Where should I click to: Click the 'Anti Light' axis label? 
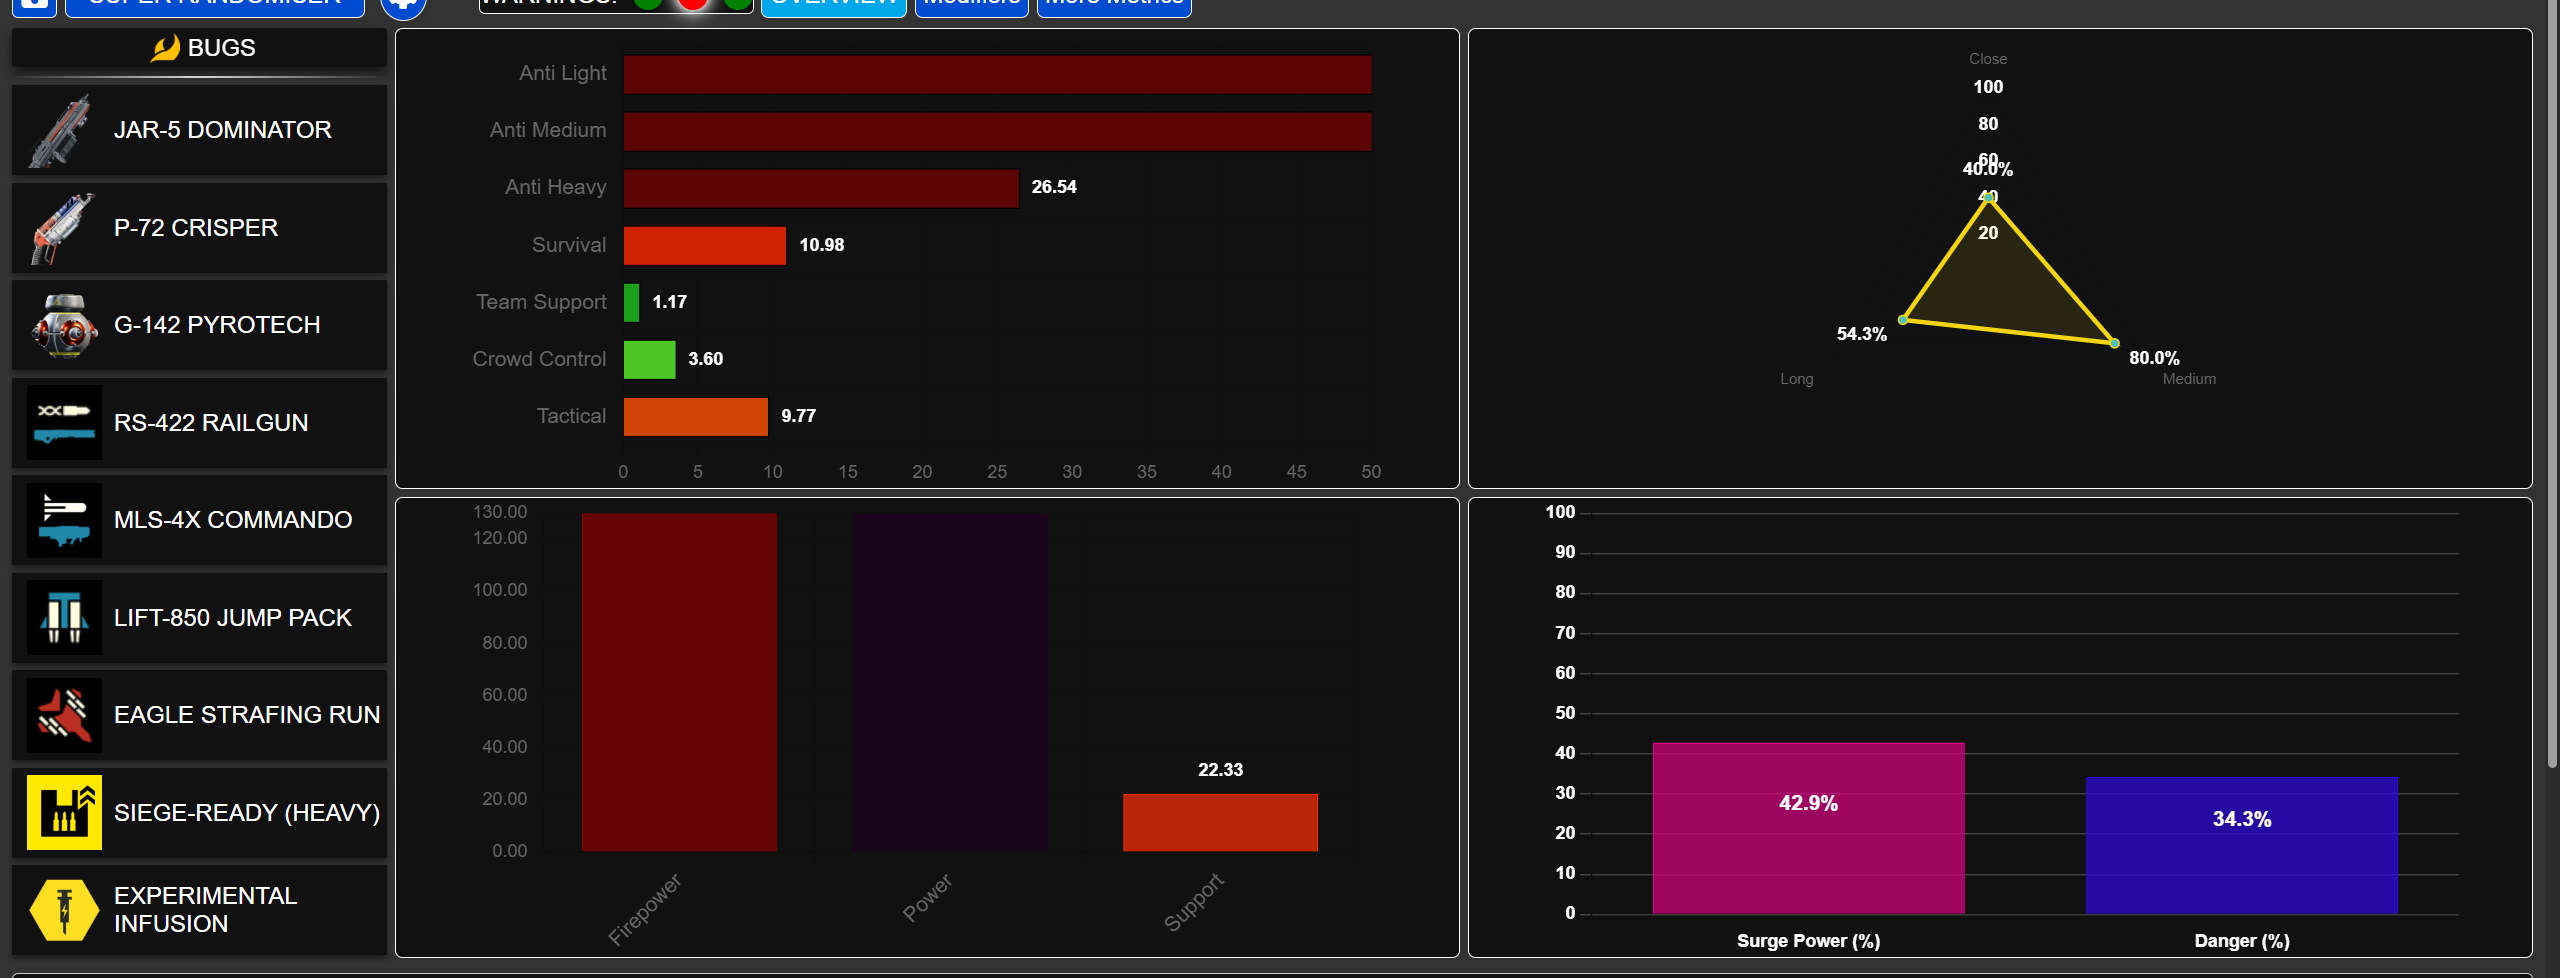pyautogui.click(x=563, y=73)
